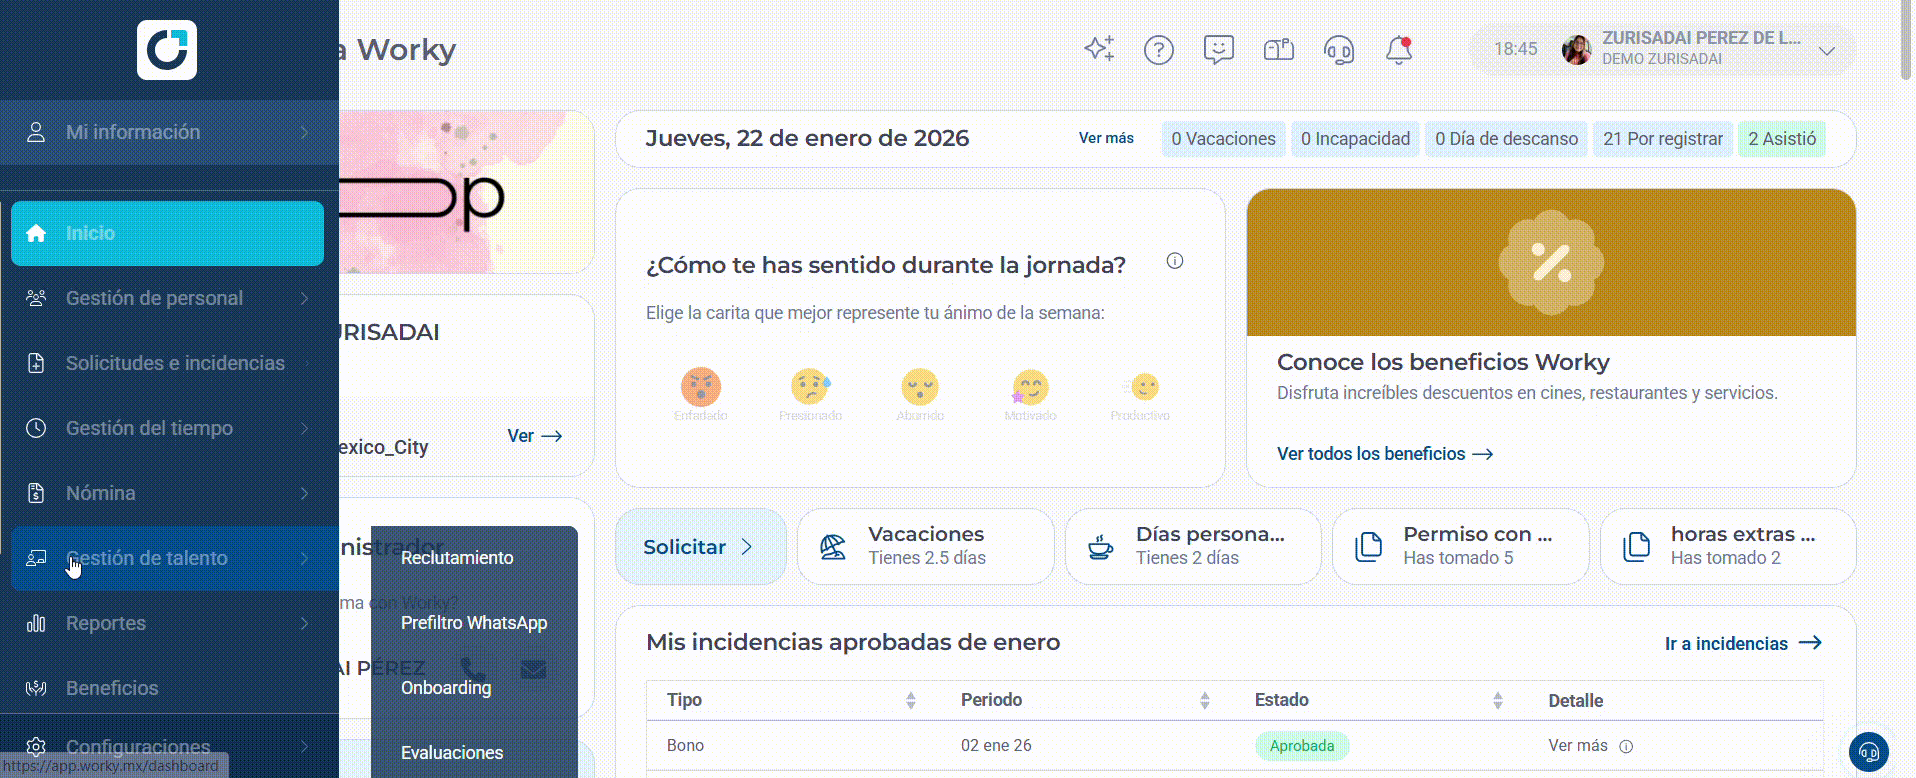Expand Configuraciones chevron

pyautogui.click(x=304, y=747)
